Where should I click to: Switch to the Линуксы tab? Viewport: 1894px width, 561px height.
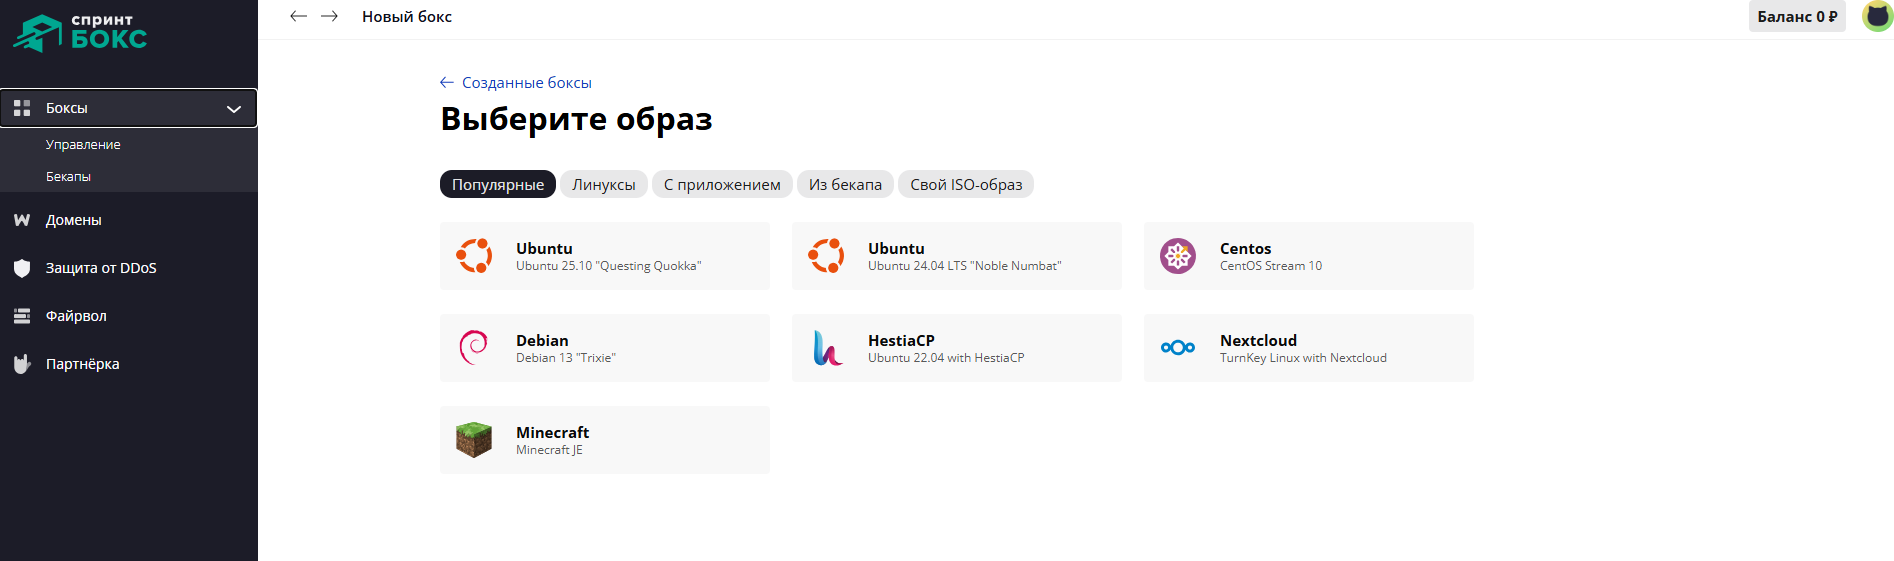[603, 184]
